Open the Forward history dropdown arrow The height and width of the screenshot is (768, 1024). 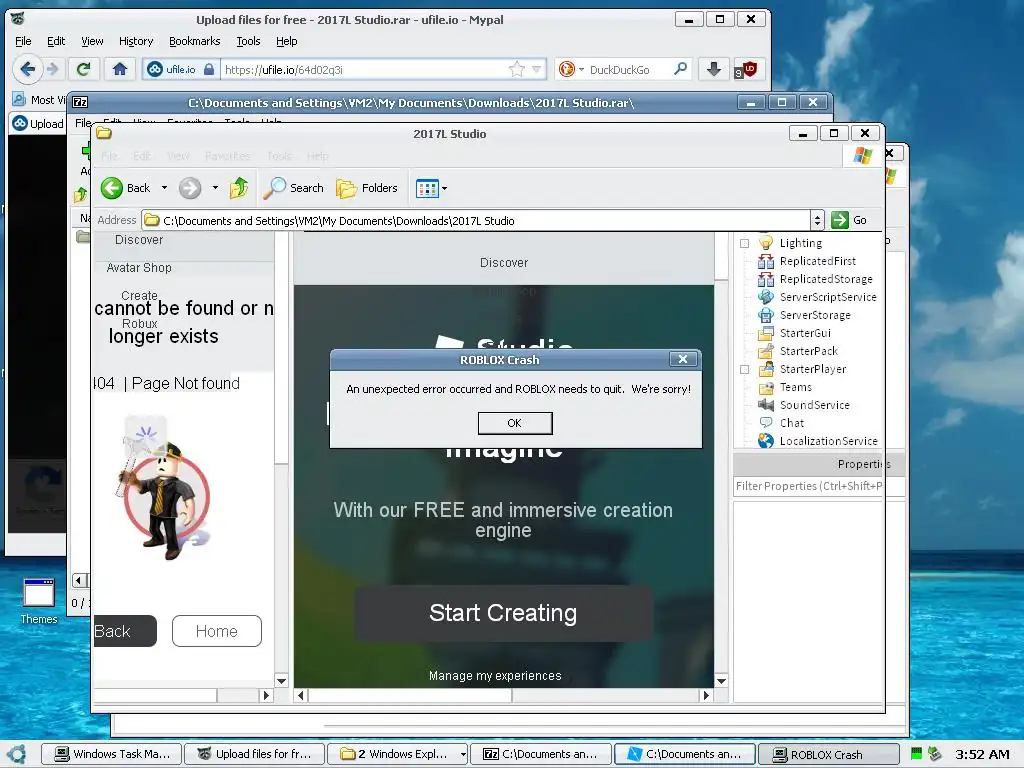(x=215, y=188)
